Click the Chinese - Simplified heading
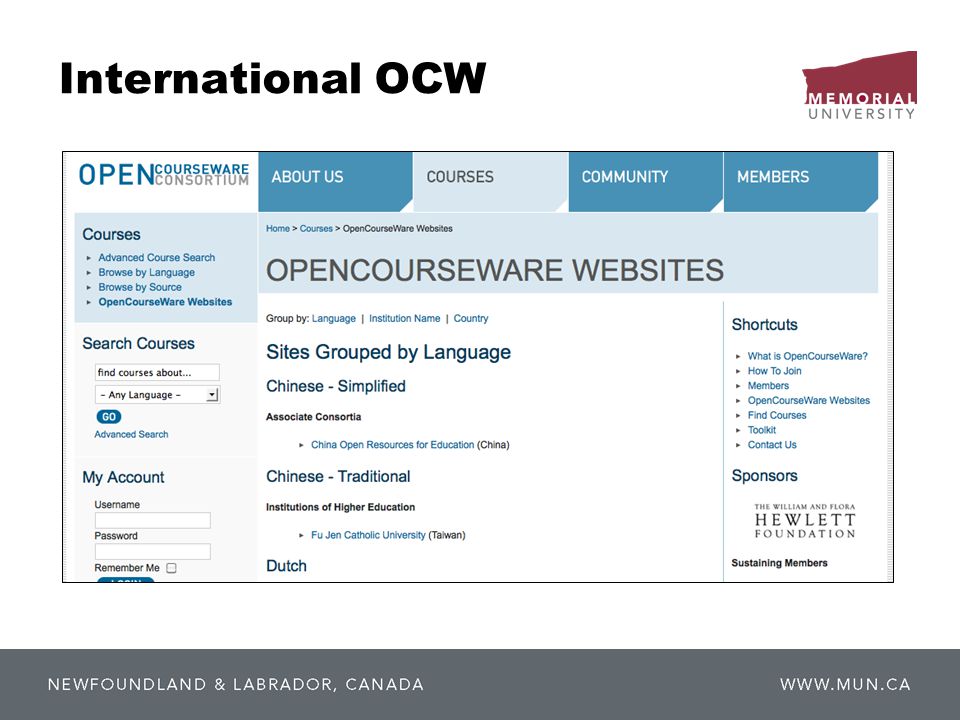The height and width of the screenshot is (720, 960). [336, 386]
